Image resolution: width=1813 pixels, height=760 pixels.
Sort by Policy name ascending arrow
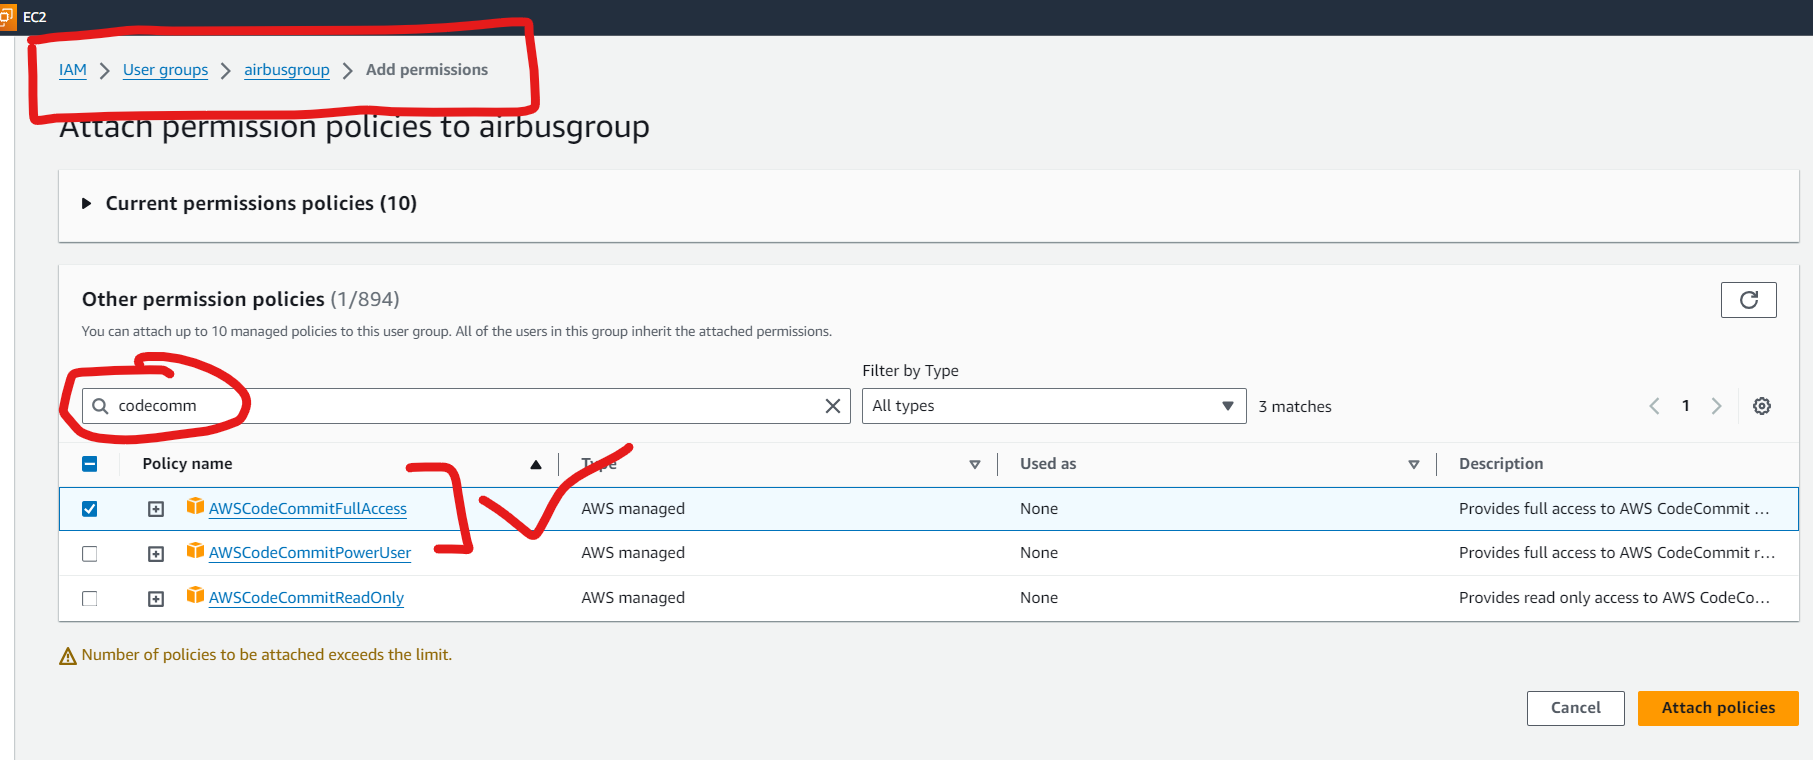coord(536,464)
